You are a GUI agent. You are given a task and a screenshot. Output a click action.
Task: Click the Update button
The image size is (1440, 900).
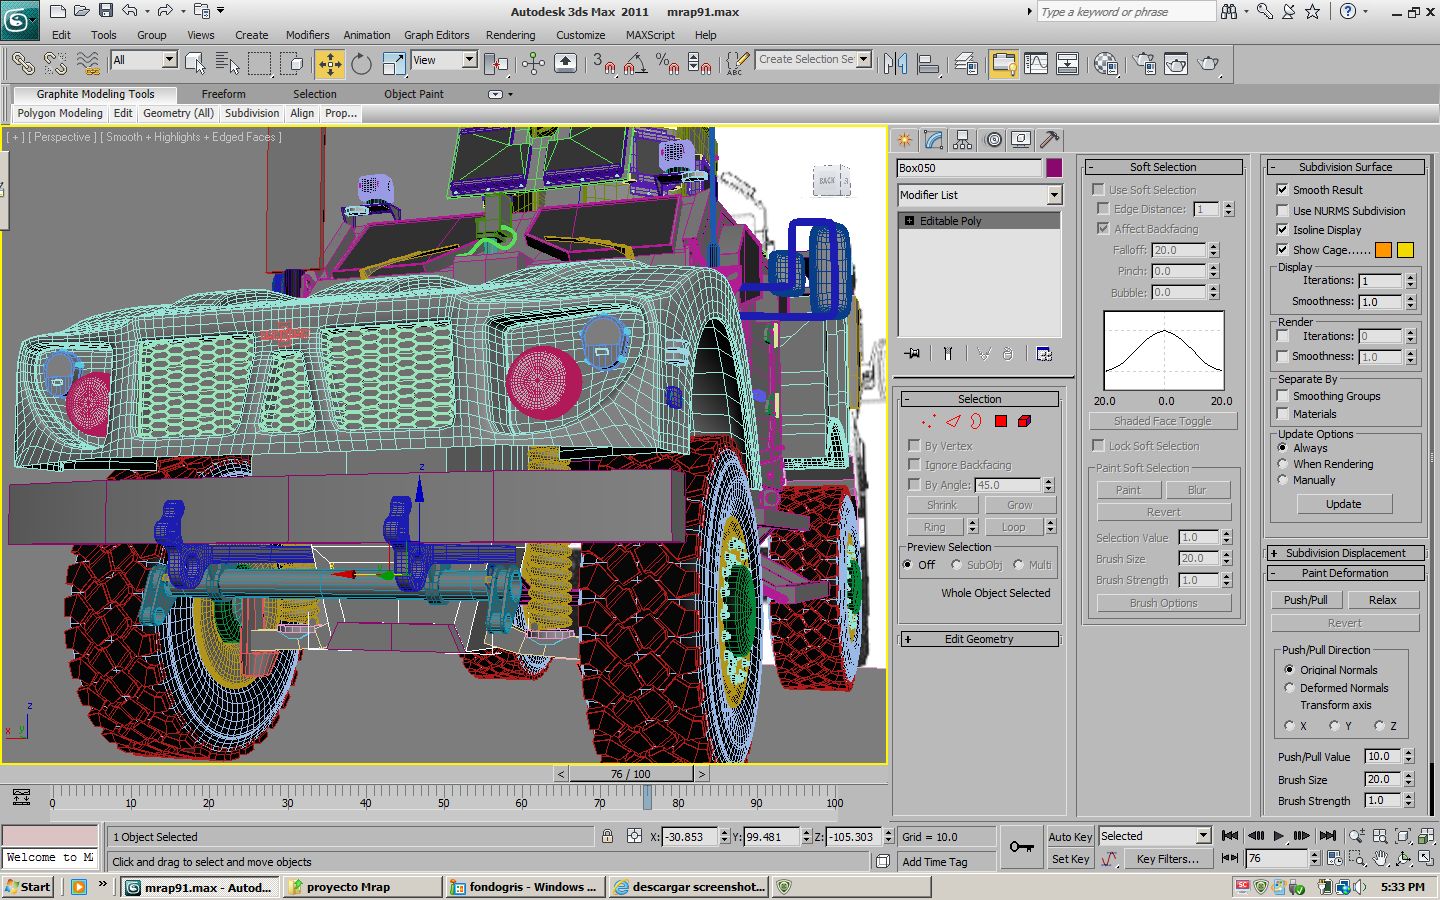tap(1343, 504)
